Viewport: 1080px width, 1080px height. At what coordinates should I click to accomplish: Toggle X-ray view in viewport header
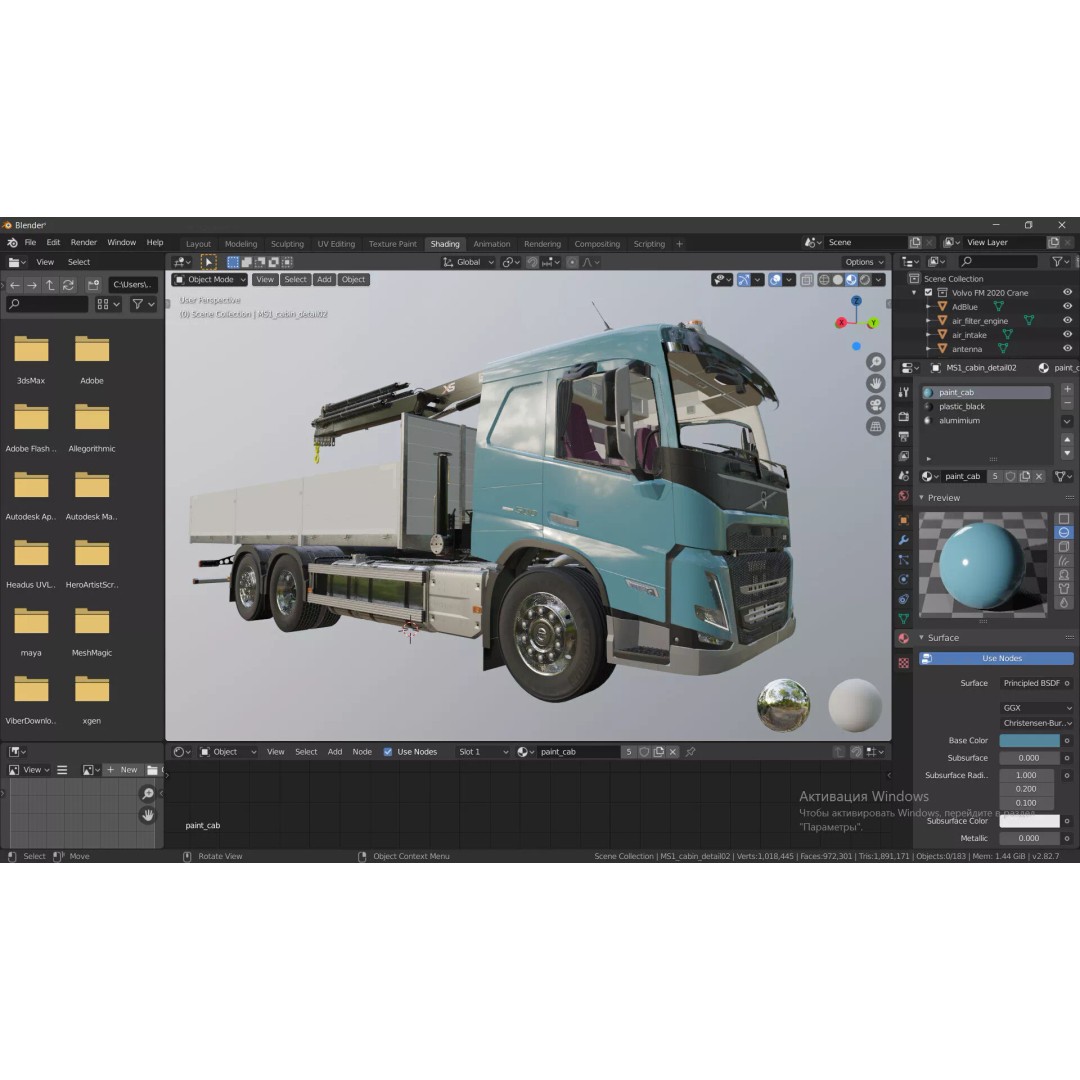pyautogui.click(x=806, y=280)
